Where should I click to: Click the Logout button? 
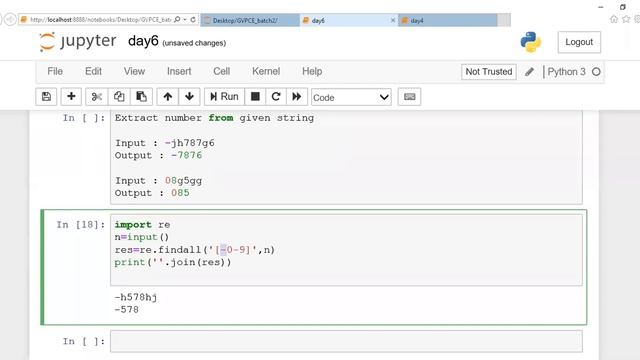pyautogui.click(x=579, y=42)
